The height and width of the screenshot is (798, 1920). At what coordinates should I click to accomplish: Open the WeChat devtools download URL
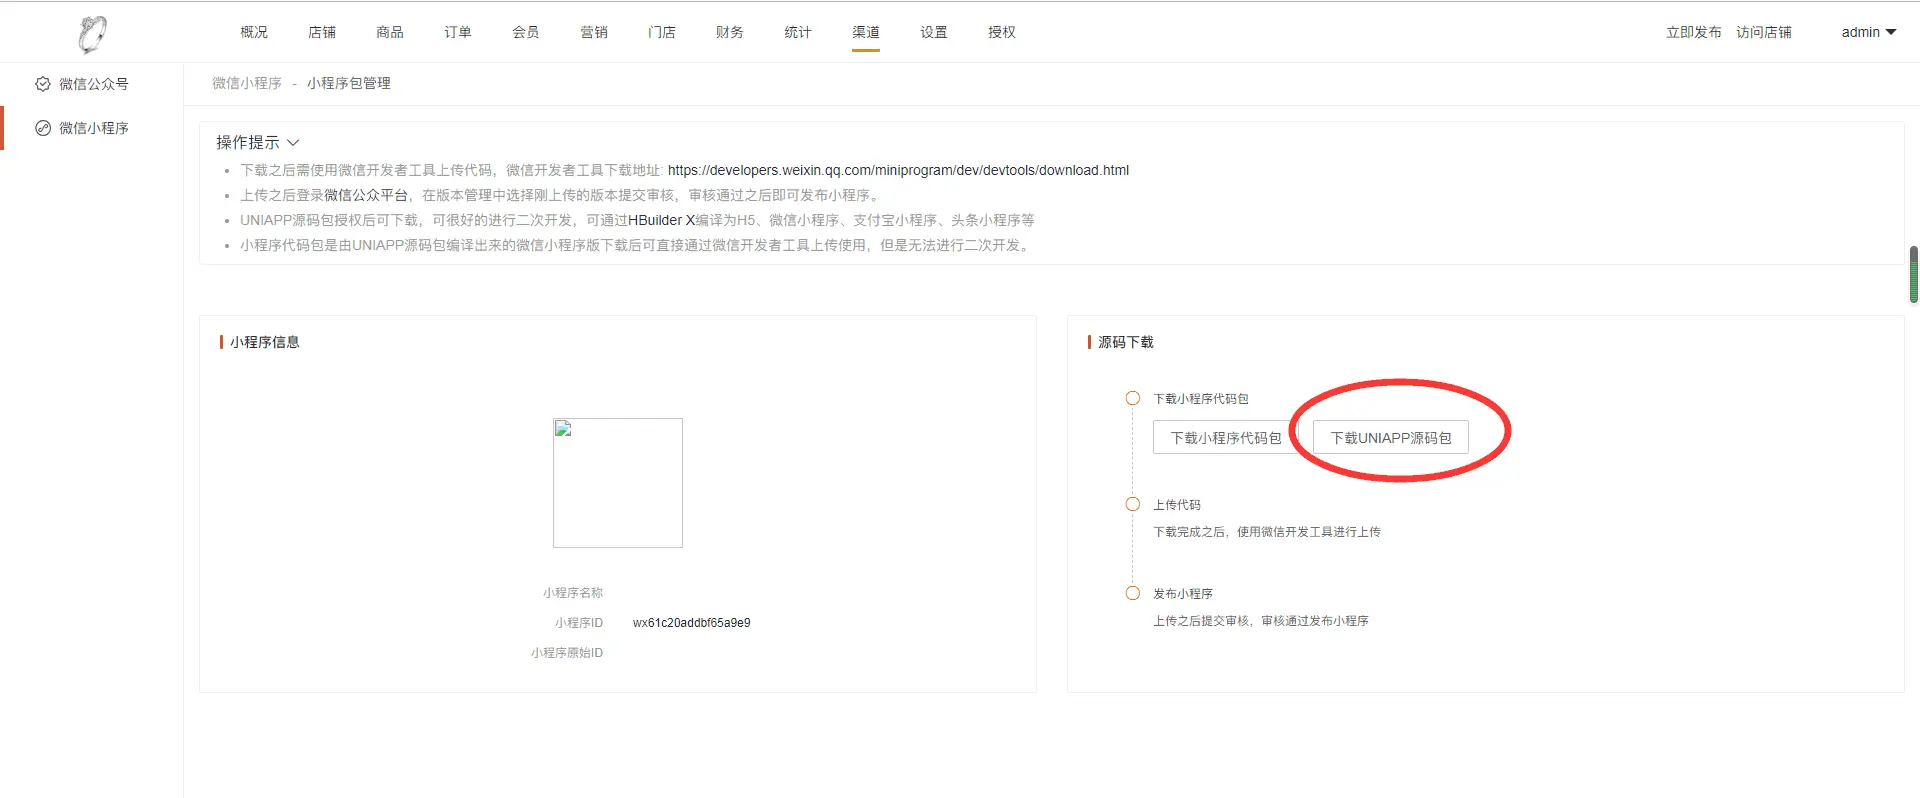tap(897, 170)
